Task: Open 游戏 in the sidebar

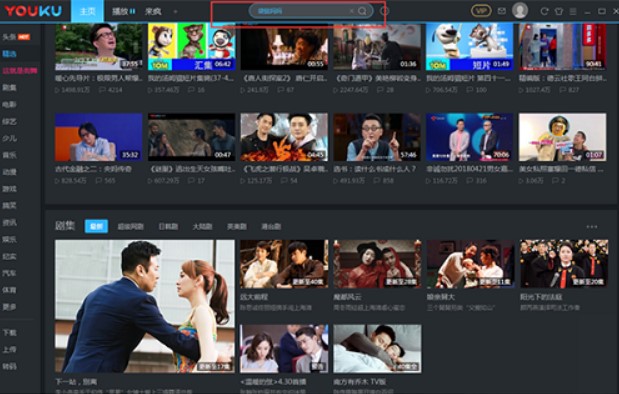Action: point(9,189)
